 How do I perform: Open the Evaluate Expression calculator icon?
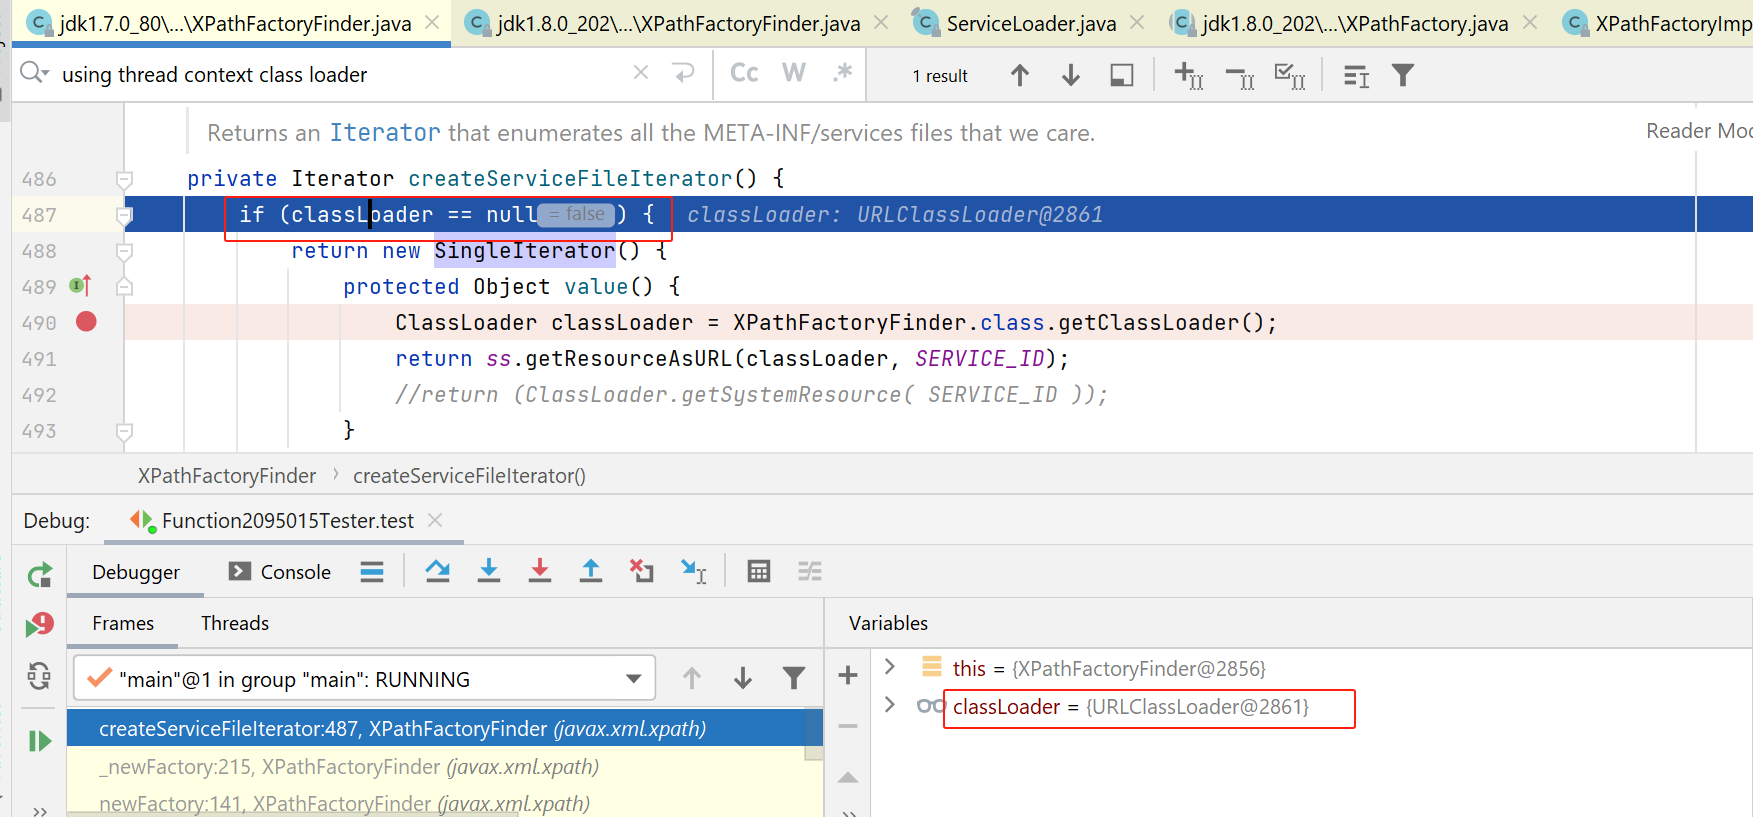759,571
